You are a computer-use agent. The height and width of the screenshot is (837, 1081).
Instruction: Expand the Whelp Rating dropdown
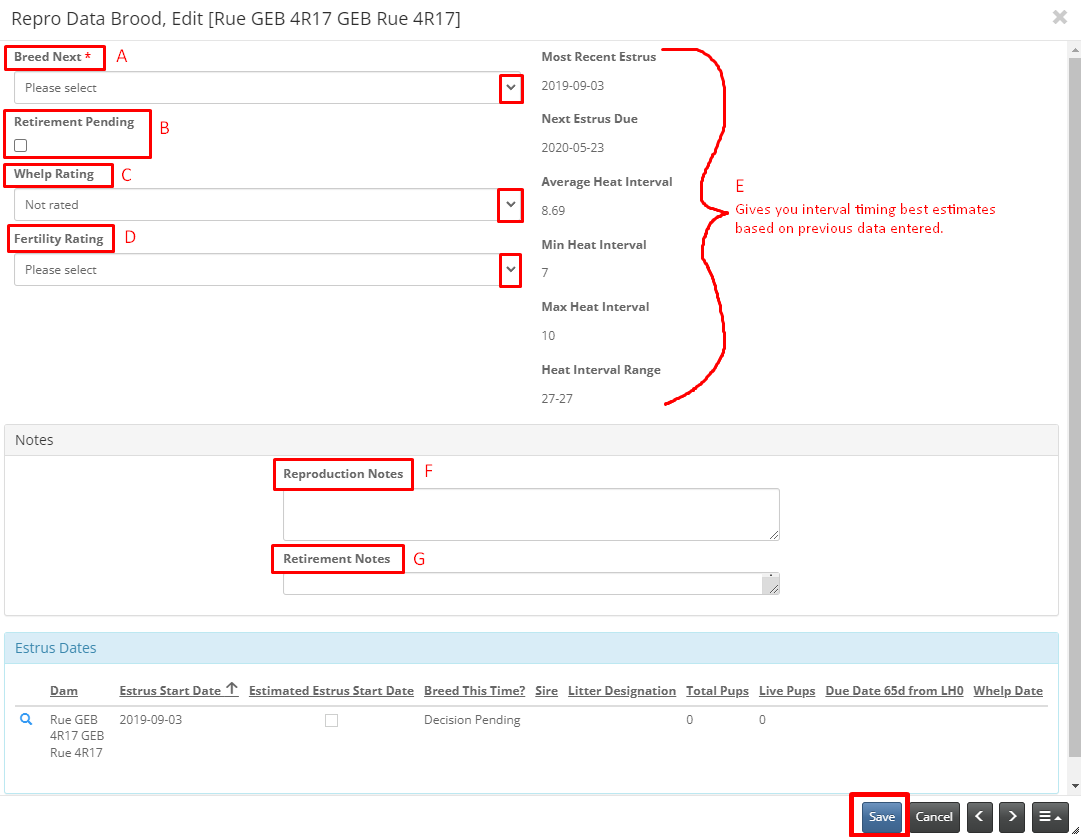tap(510, 205)
